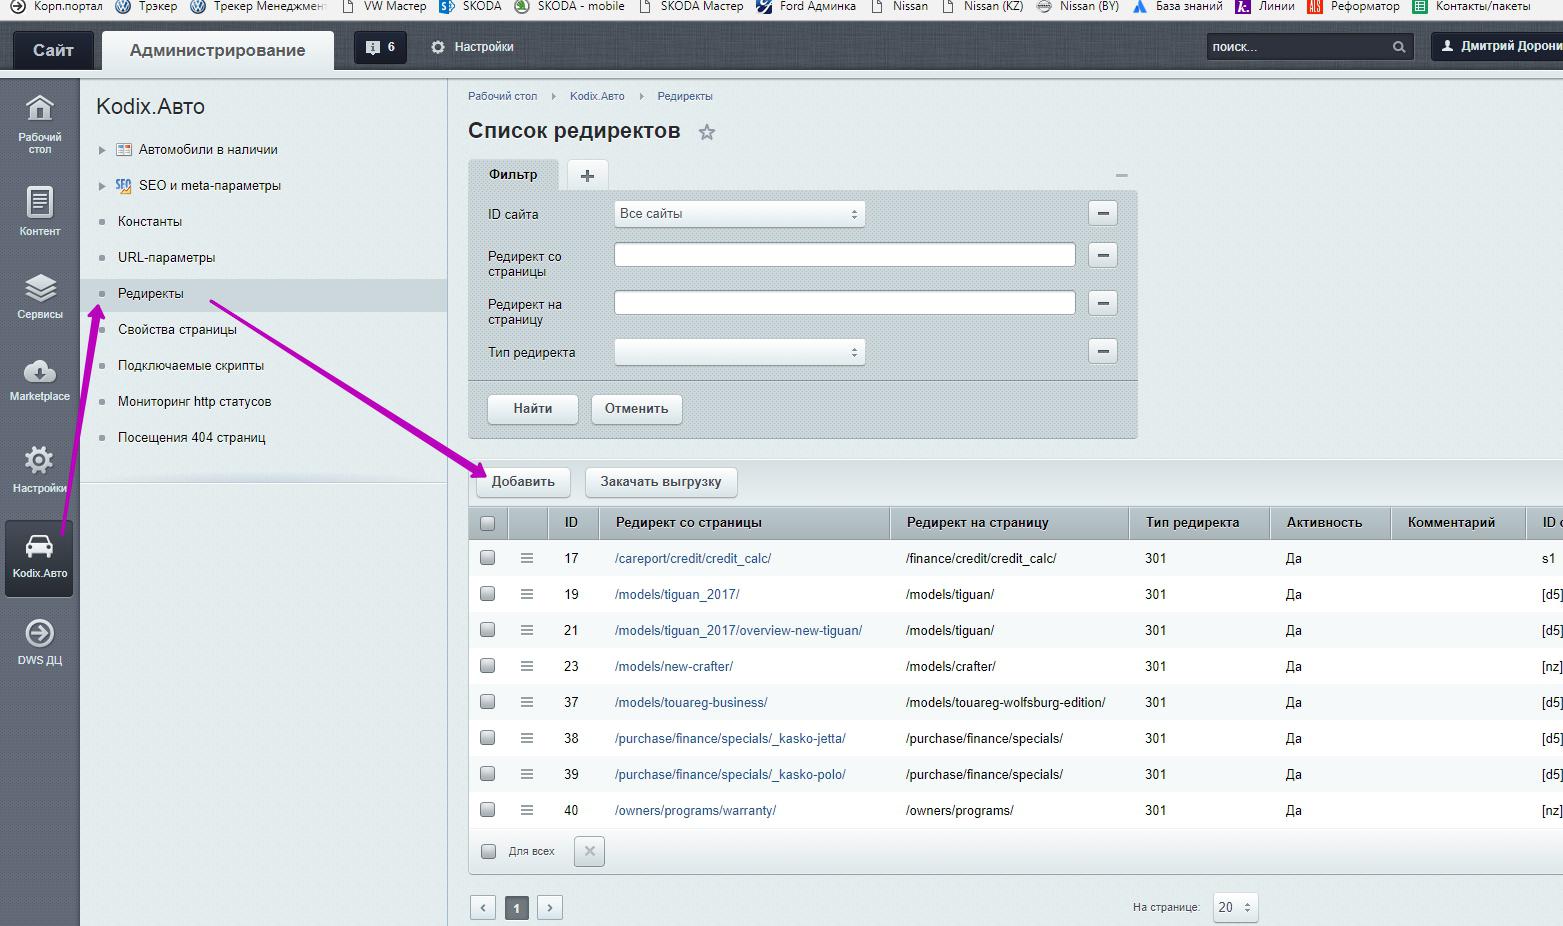Check the row with ID 19
This screenshot has width=1563, height=926.
pos(488,594)
